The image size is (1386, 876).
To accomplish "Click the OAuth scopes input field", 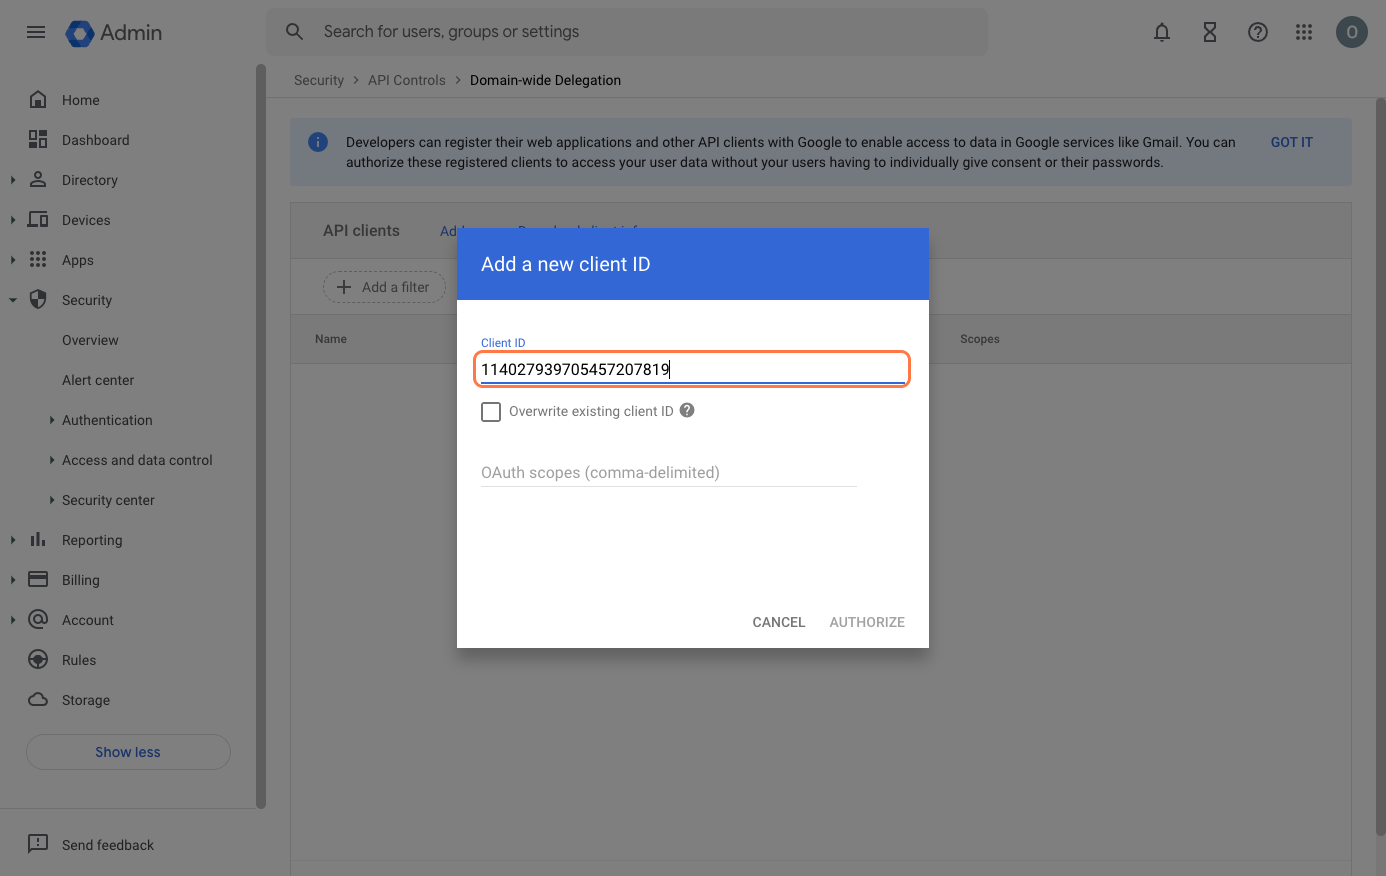I will coord(668,472).
